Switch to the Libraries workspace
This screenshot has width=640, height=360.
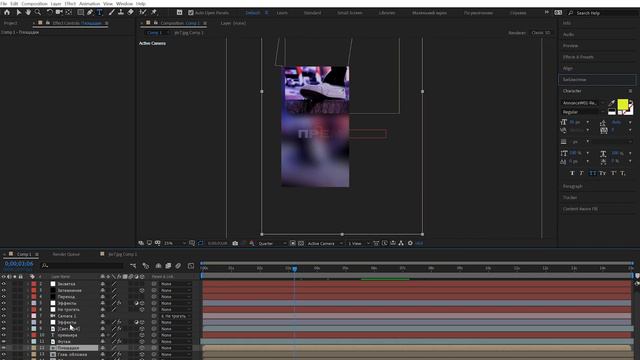[x=387, y=13]
